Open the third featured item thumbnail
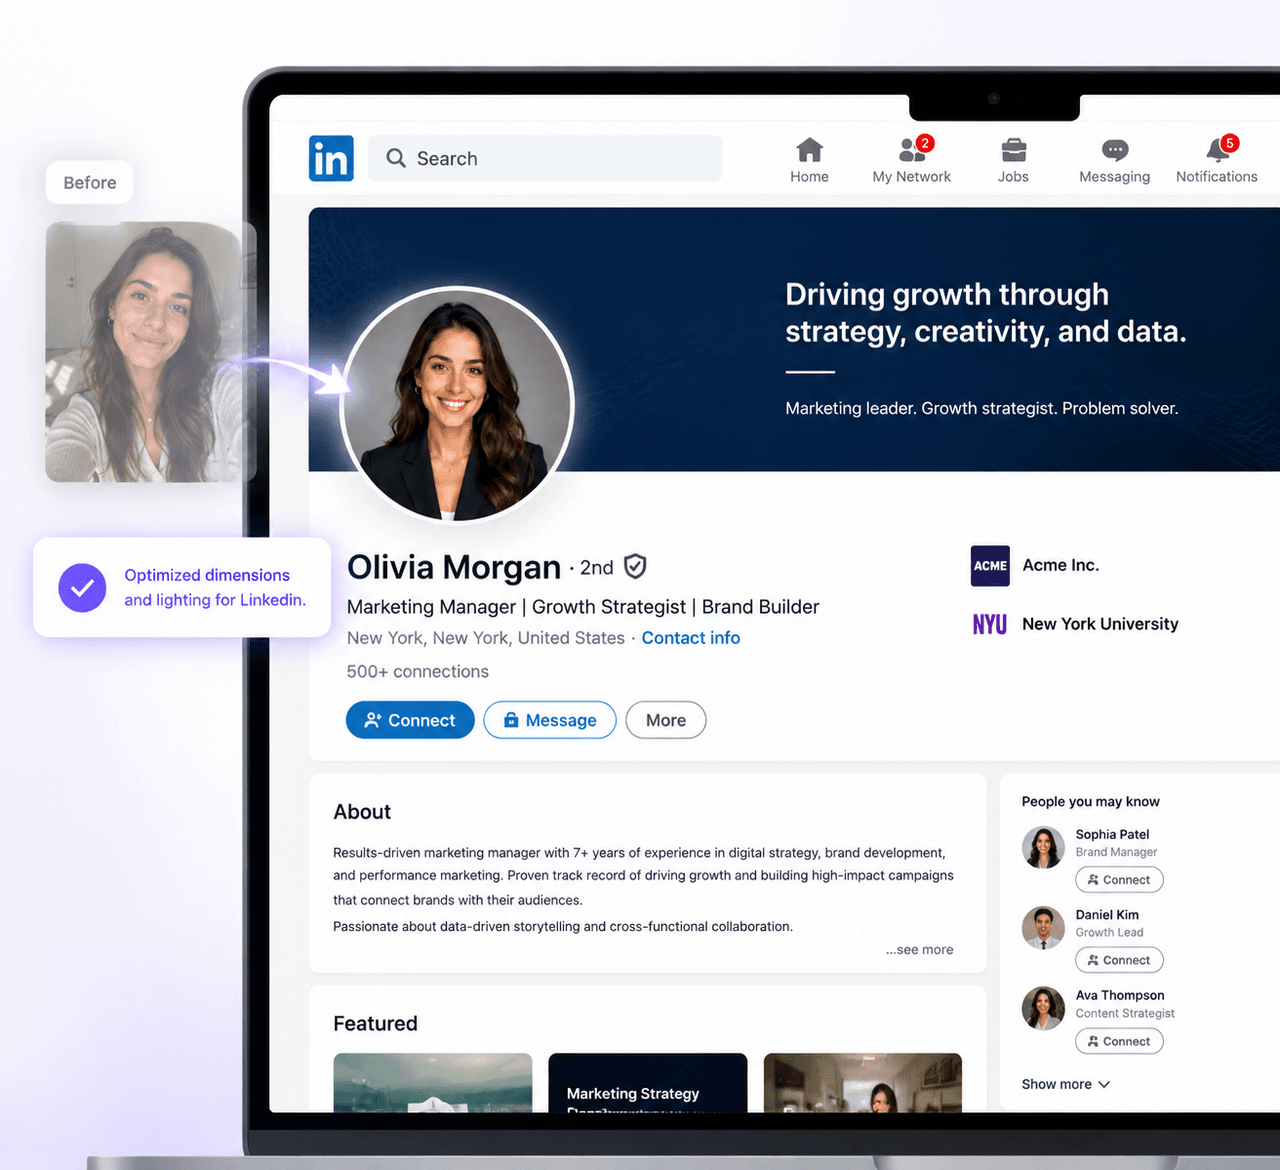The width and height of the screenshot is (1280, 1170). (x=863, y=1083)
